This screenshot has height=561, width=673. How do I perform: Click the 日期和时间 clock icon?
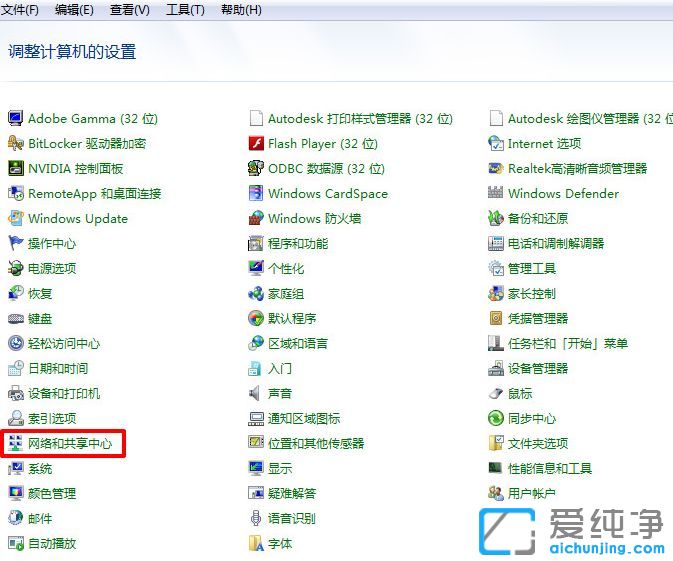16,368
